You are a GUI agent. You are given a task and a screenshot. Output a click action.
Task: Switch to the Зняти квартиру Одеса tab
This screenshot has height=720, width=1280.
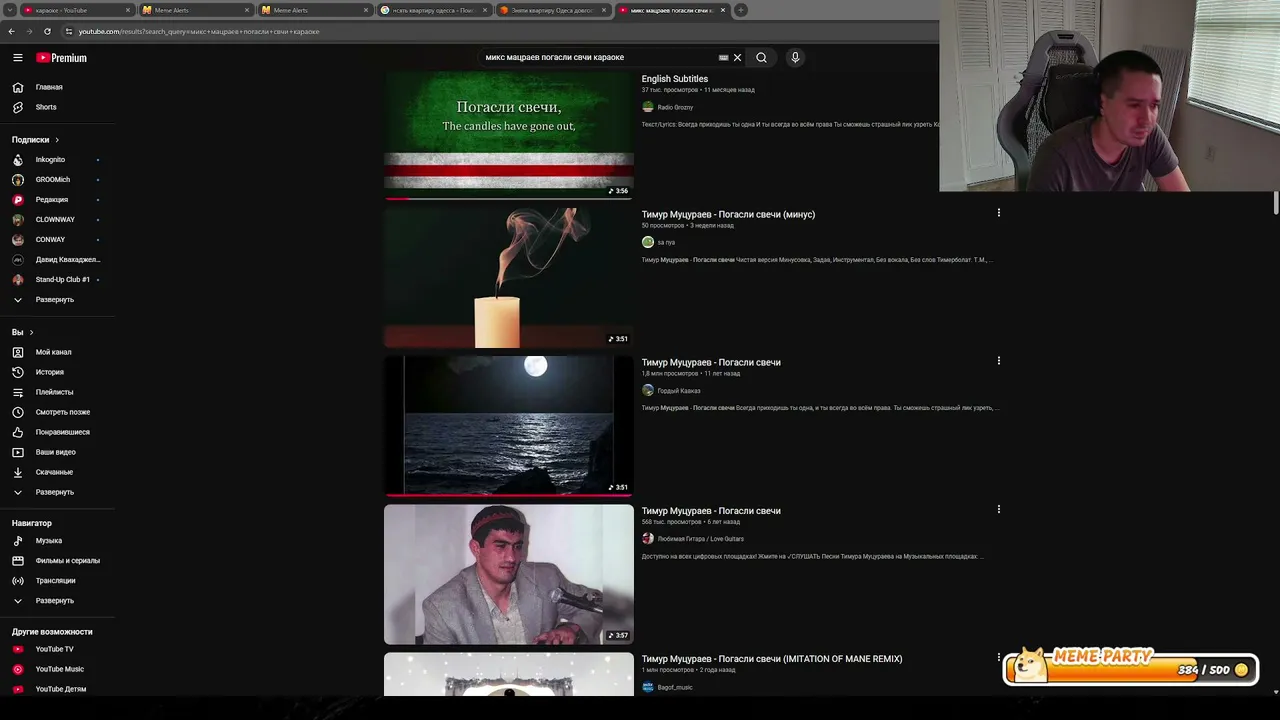[552, 10]
